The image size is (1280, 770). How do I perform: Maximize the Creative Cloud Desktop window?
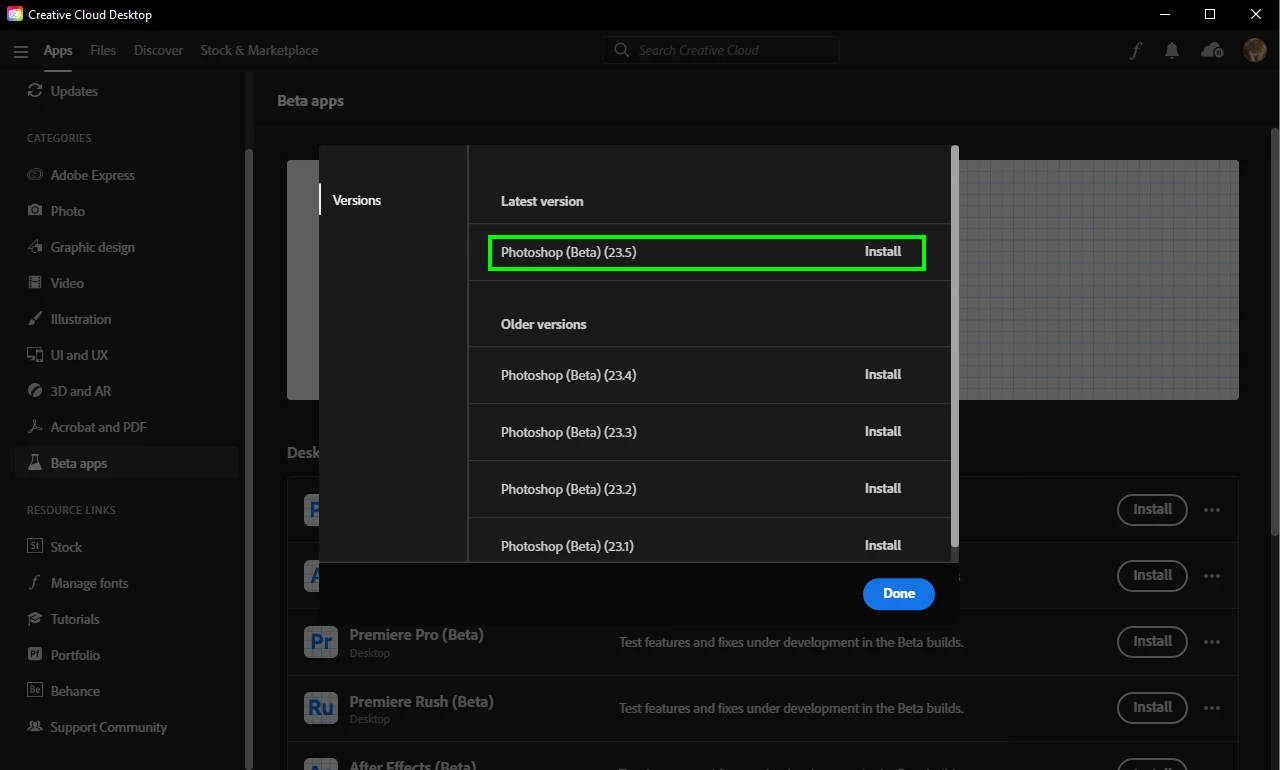[1210, 14]
